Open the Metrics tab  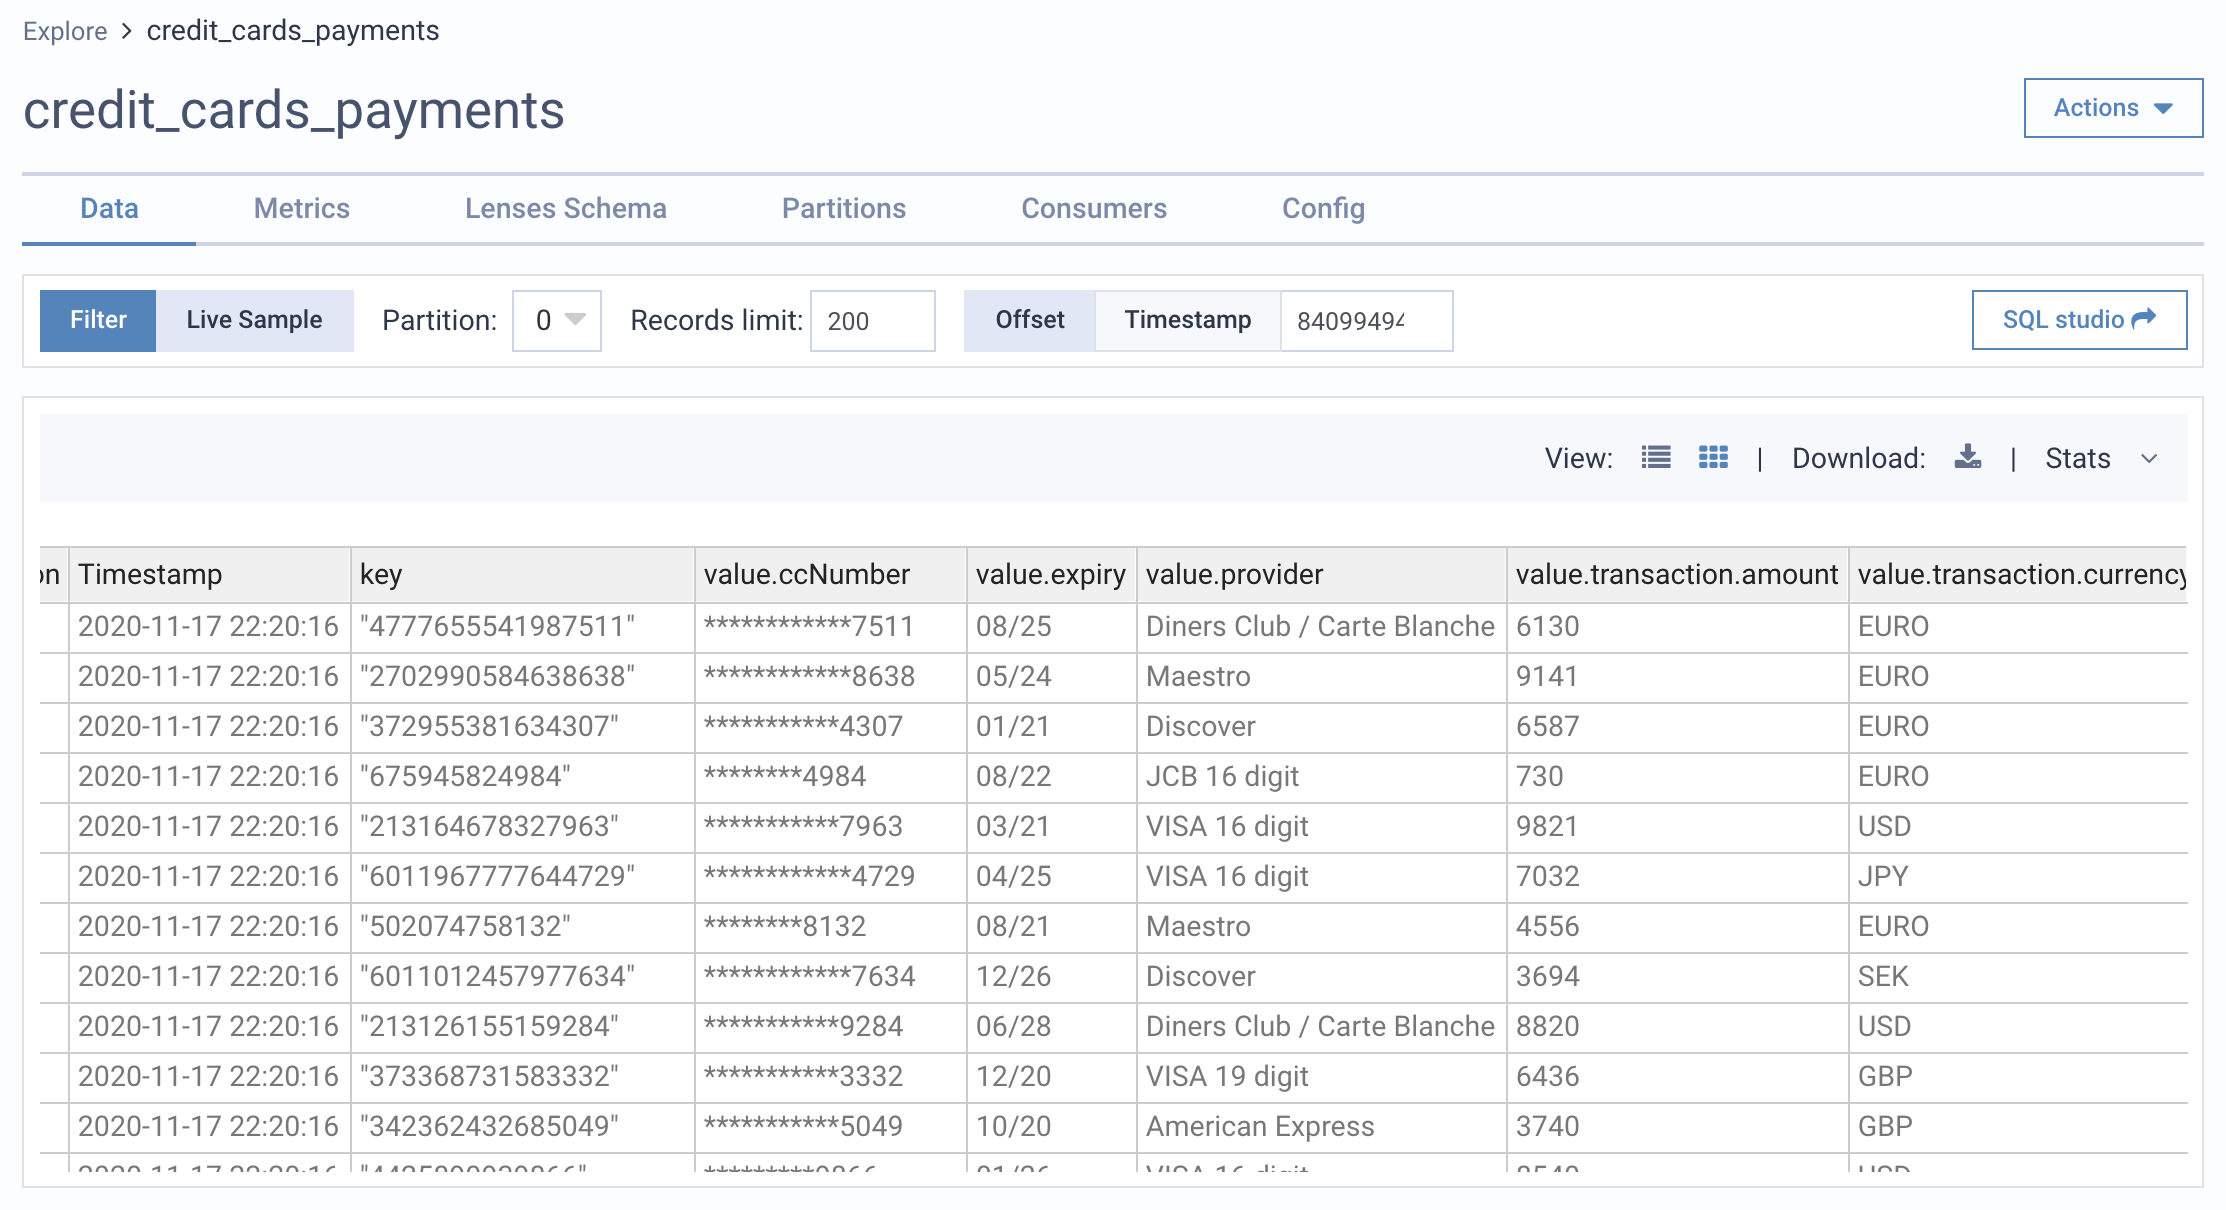tap(301, 208)
